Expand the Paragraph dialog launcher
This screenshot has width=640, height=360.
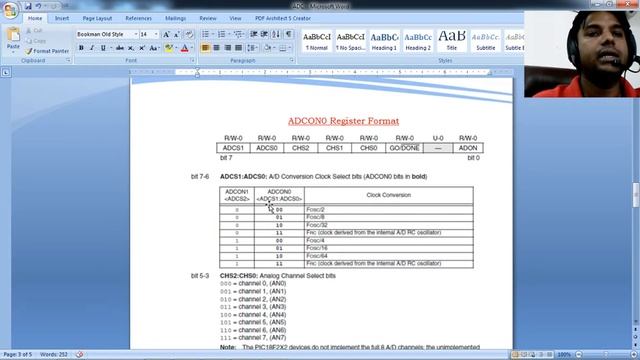[292, 60]
